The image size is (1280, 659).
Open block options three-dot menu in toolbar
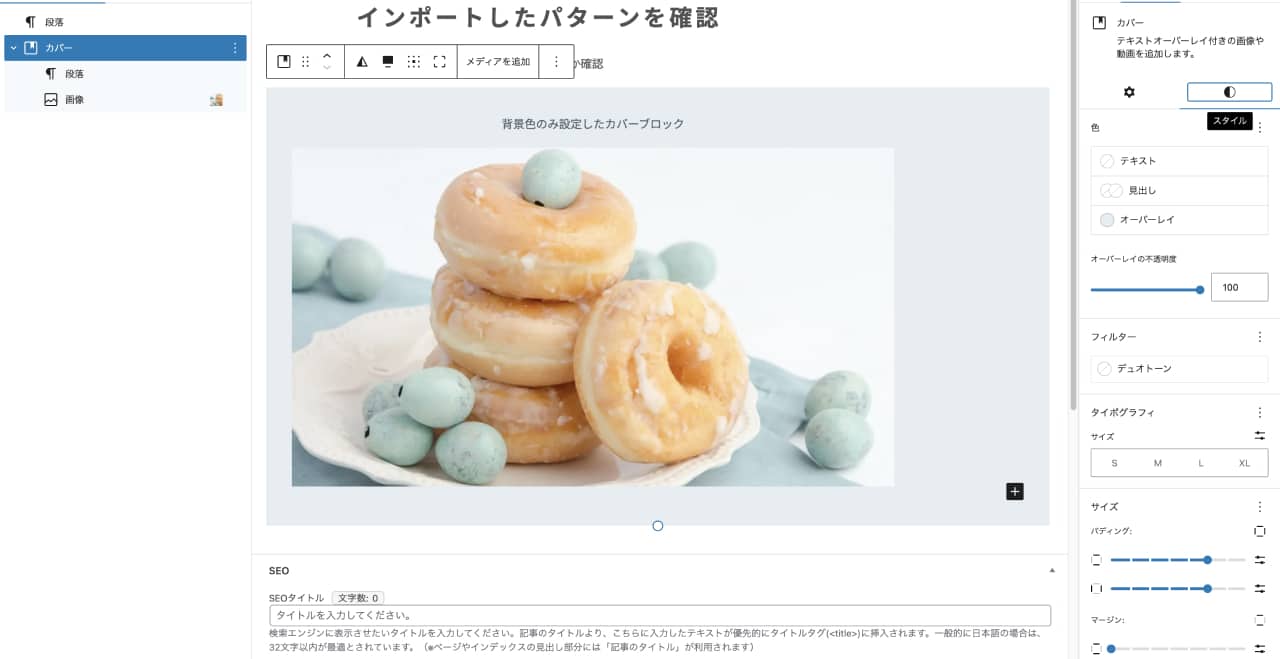556,62
